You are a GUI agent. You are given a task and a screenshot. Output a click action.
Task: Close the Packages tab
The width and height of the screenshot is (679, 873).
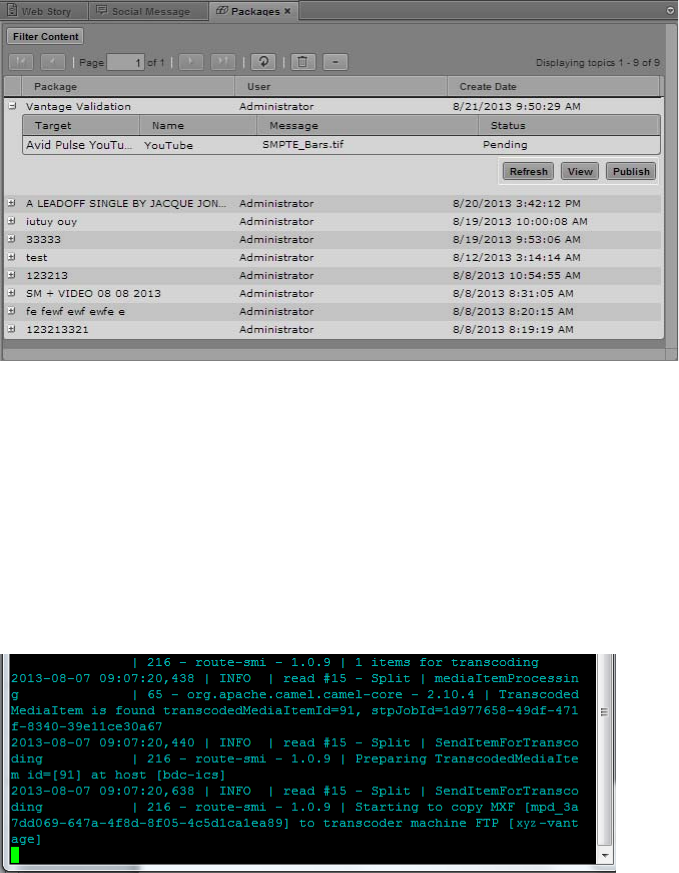pyautogui.click(x=287, y=11)
